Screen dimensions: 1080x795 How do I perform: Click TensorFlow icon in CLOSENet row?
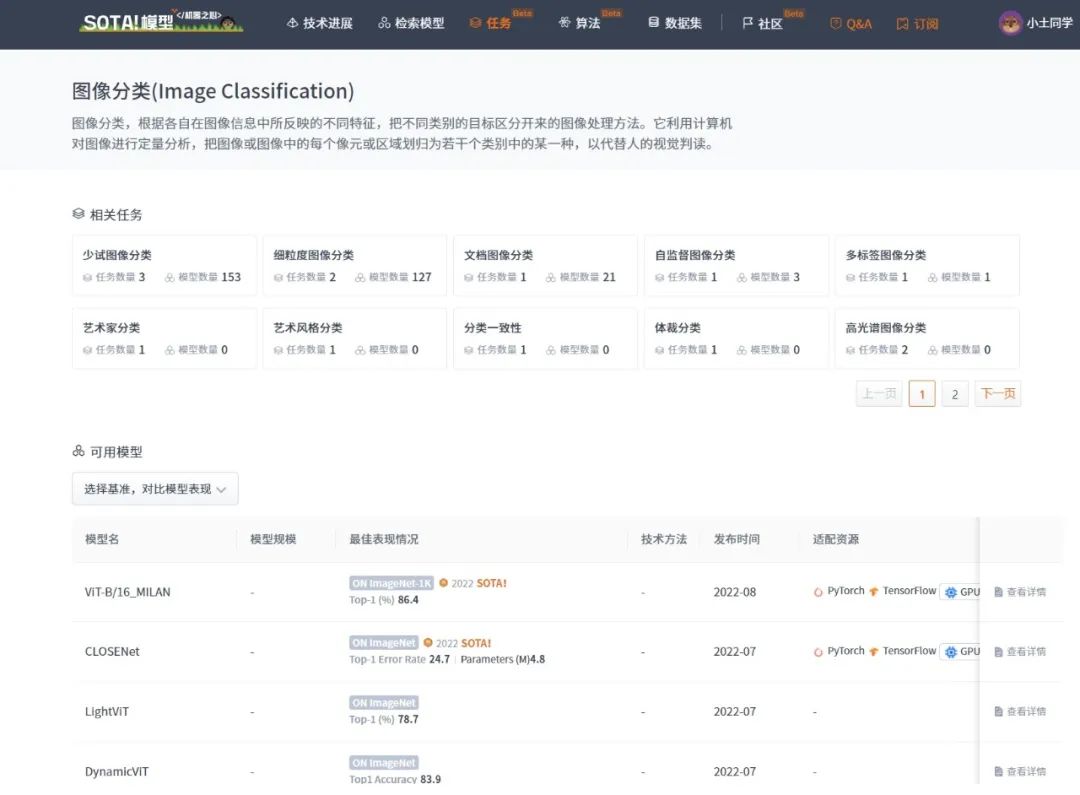pyautogui.click(x=873, y=652)
